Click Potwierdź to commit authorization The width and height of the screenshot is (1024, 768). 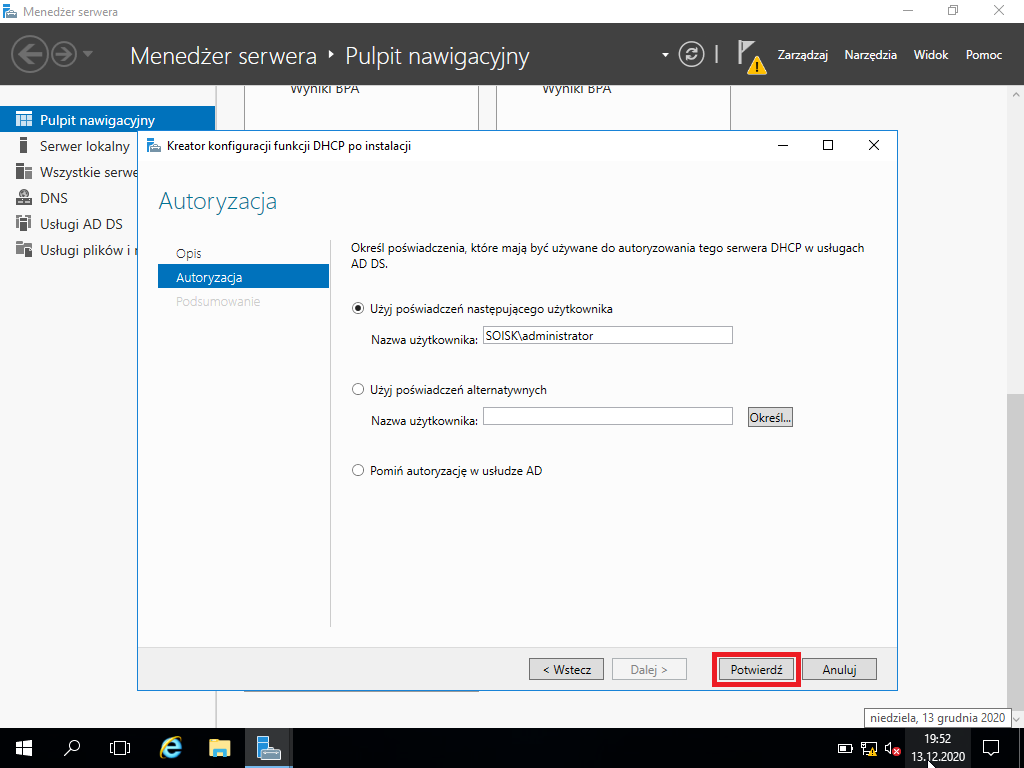[x=756, y=669]
